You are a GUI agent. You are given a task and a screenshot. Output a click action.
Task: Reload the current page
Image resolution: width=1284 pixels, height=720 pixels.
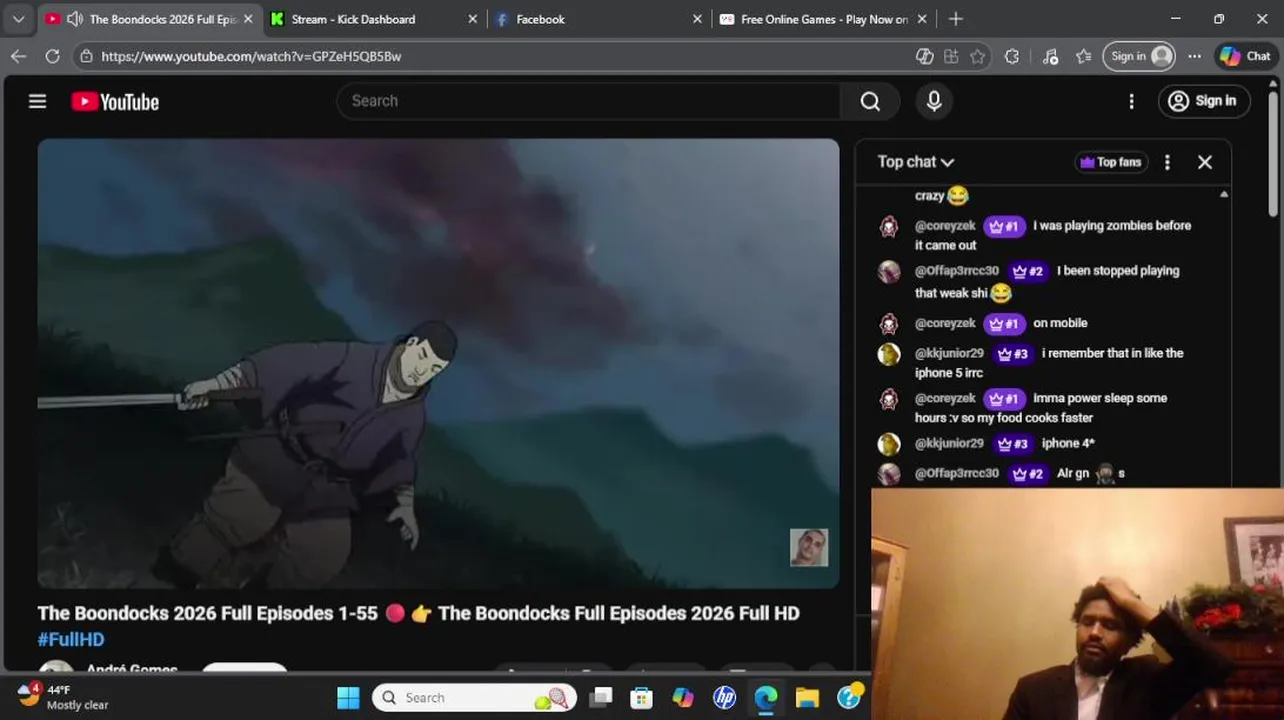[52, 56]
